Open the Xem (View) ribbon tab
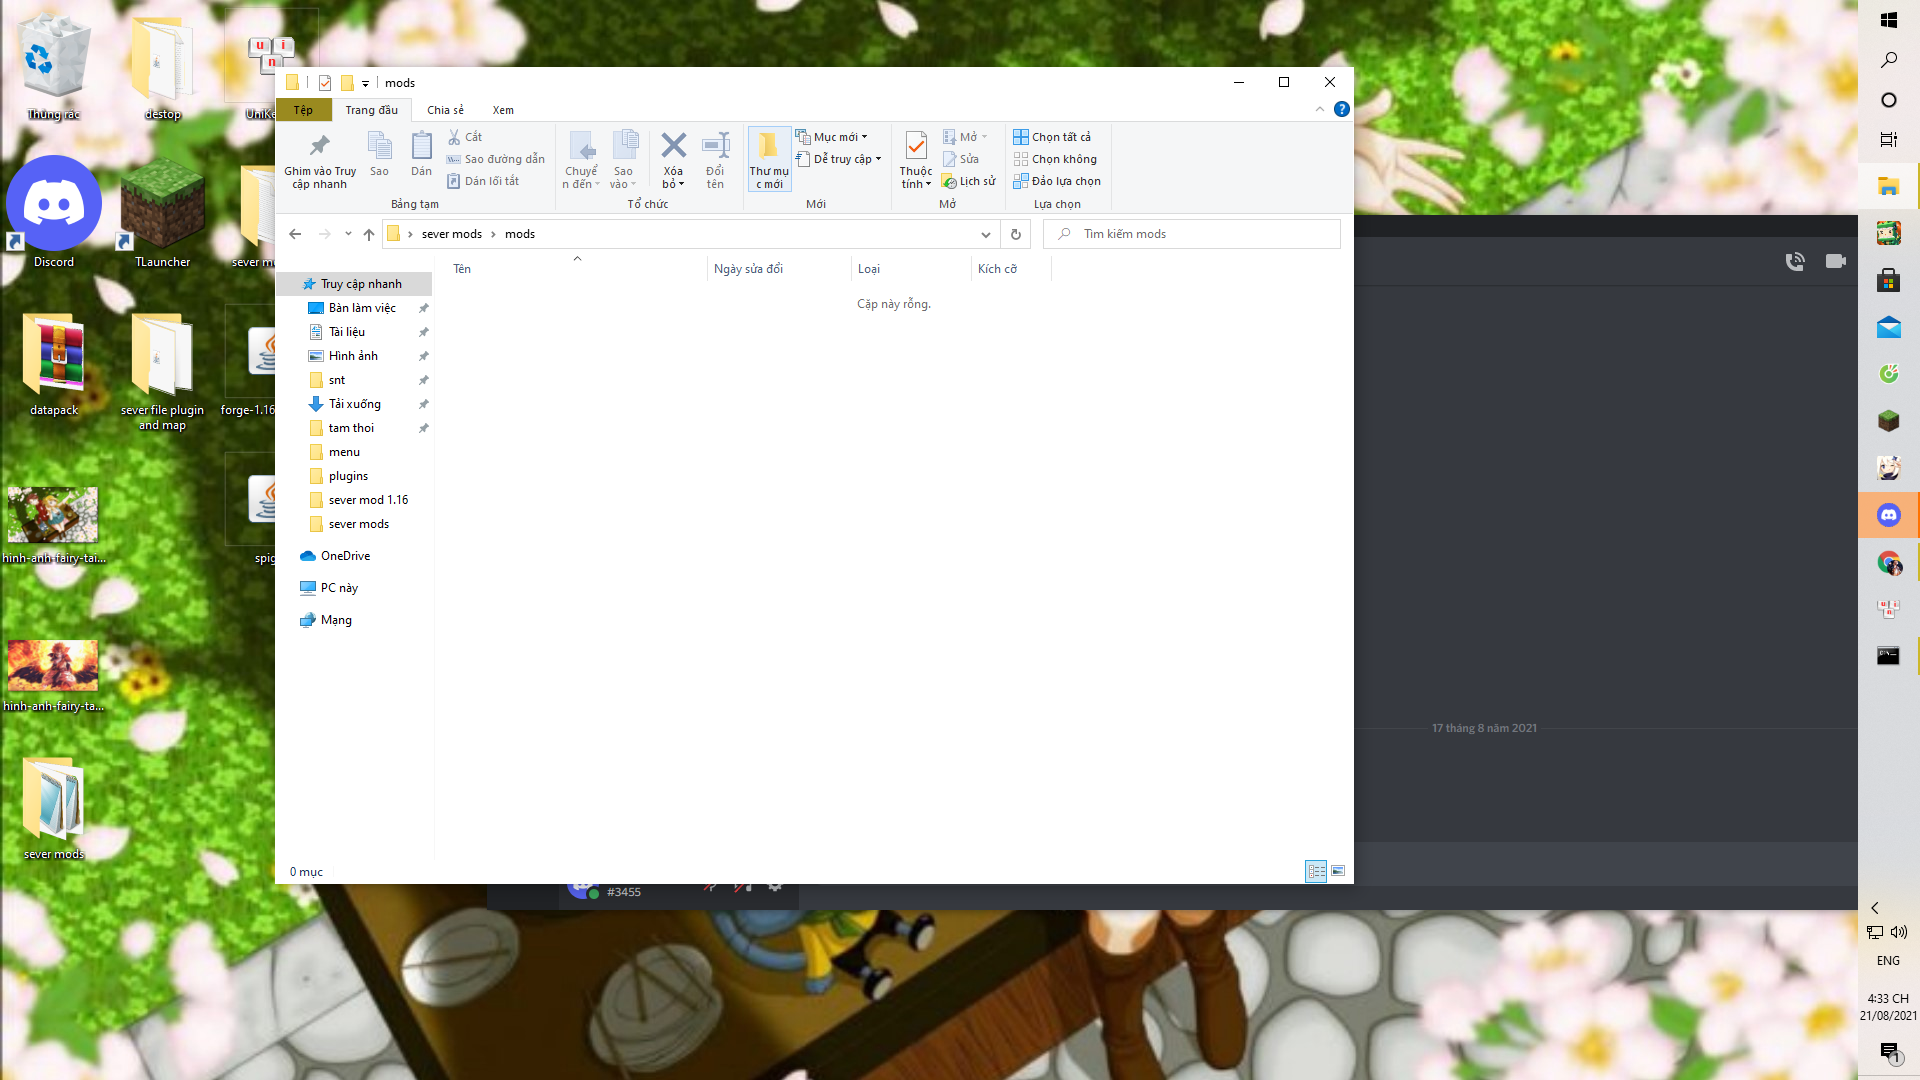This screenshot has height=1080, width=1920. [x=503, y=110]
